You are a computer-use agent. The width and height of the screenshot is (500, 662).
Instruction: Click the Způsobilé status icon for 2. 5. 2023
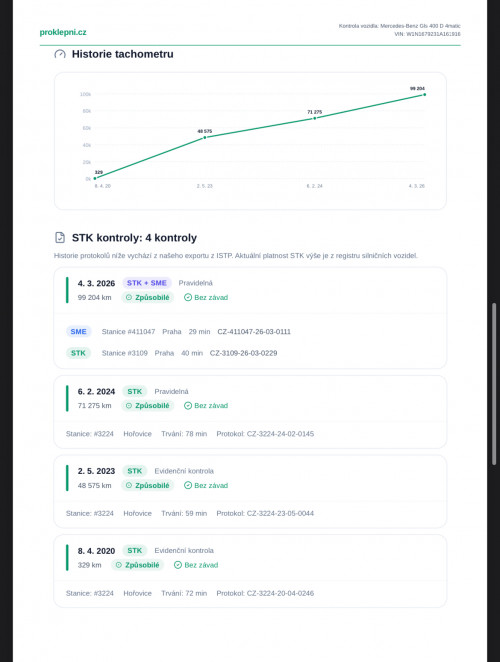point(129,486)
